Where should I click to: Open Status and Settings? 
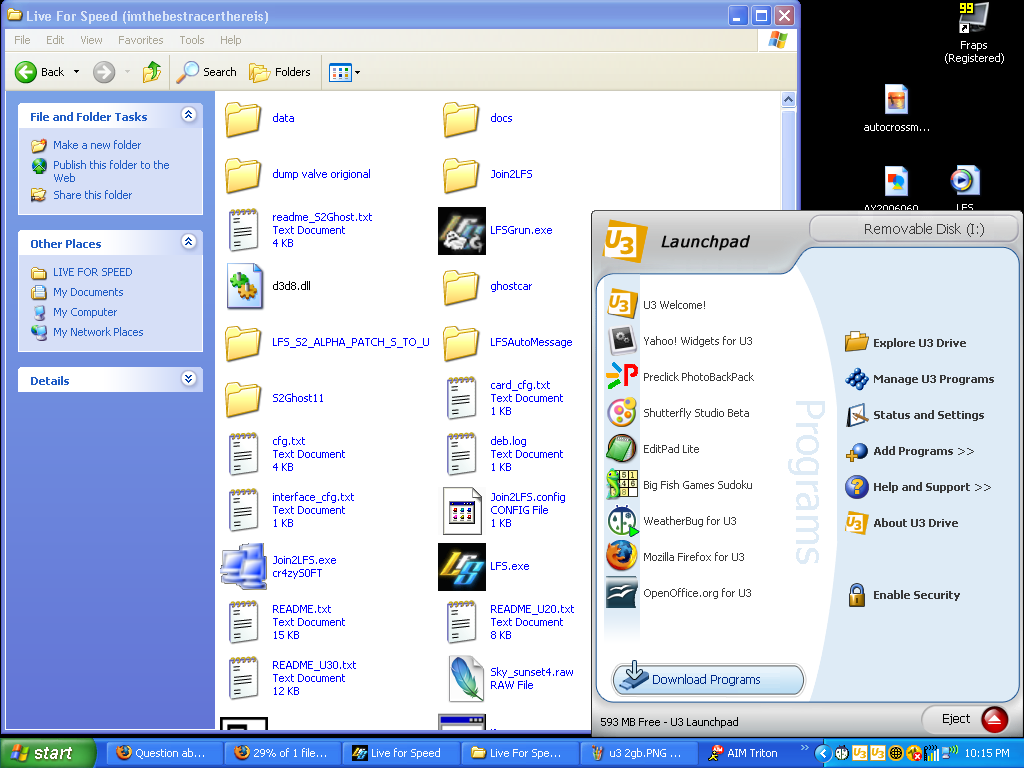pyautogui.click(x=915, y=415)
